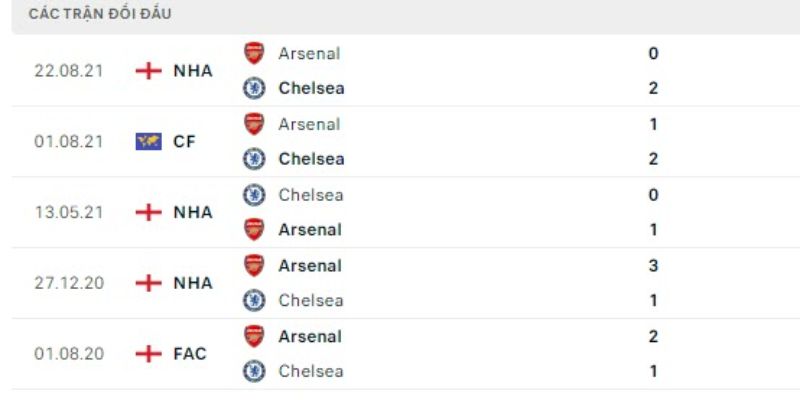The width and height of the screenshot is (800, 400).
Task: Open the Arsenal team link in the 22.08.21 match
Action: click(309, 54)
